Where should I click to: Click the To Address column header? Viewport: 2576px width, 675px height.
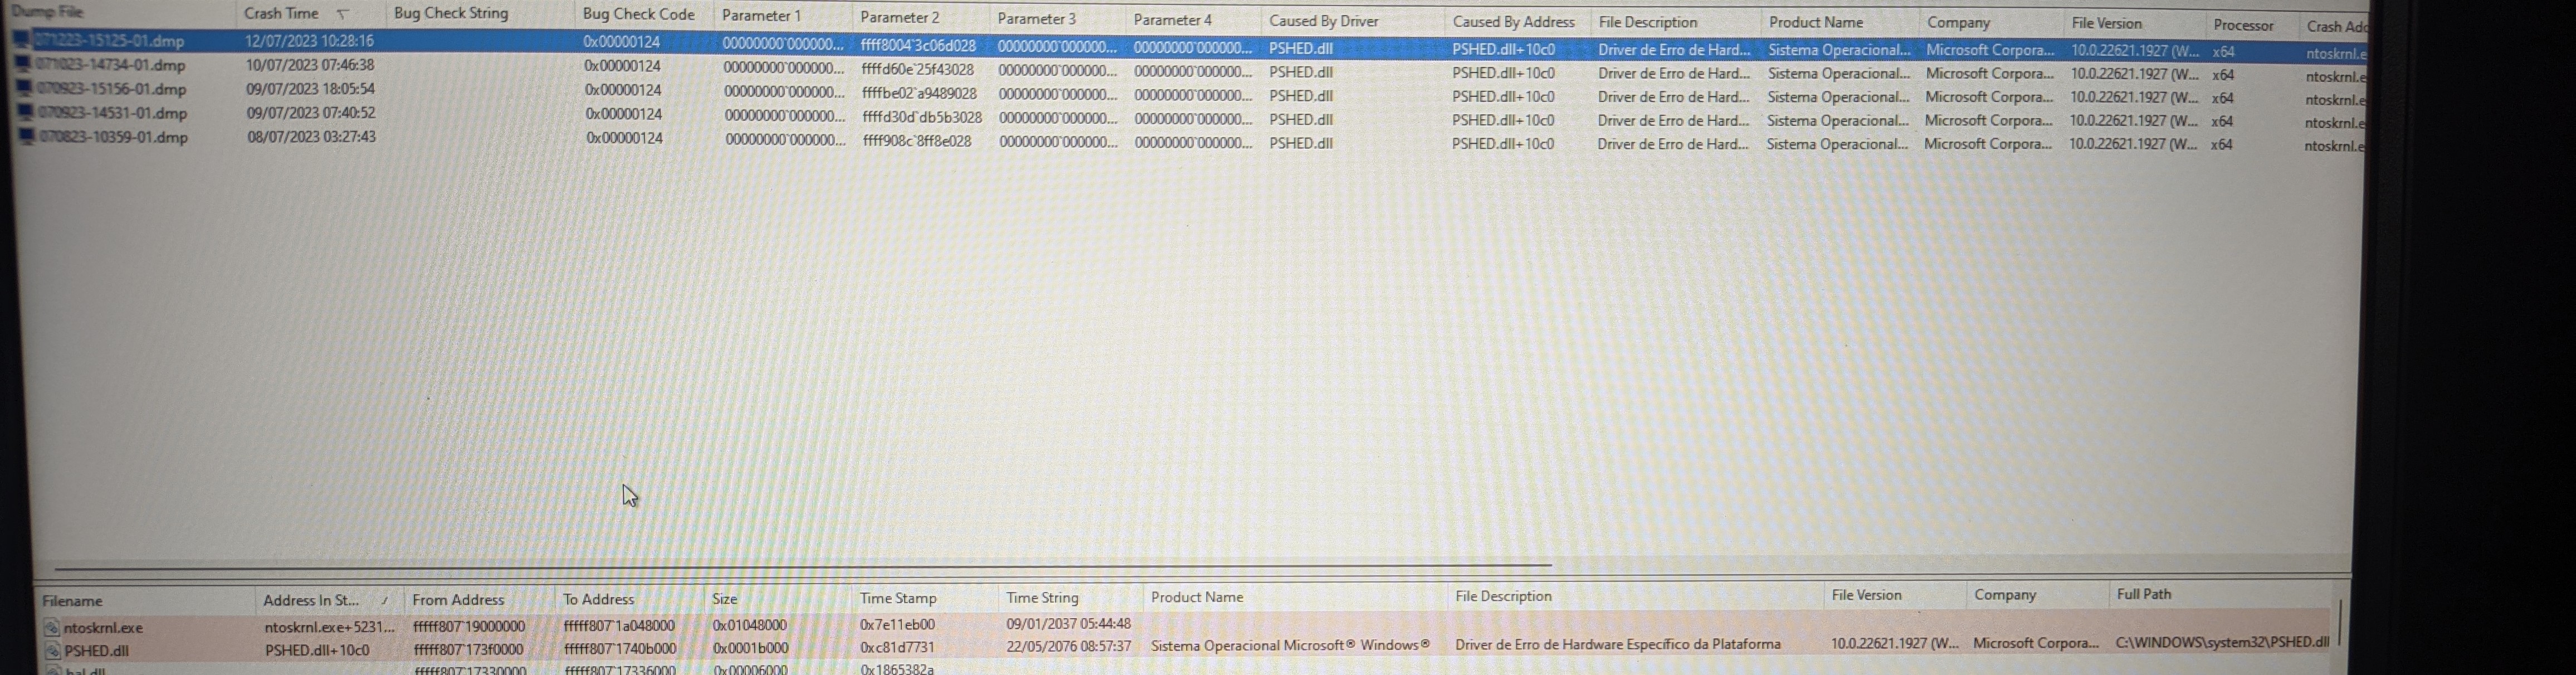(598, 599)
